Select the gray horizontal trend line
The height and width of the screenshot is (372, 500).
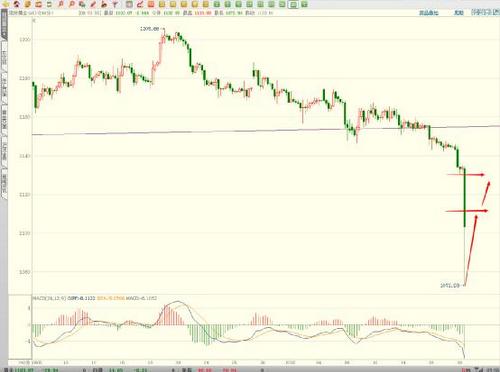(266, 130)
